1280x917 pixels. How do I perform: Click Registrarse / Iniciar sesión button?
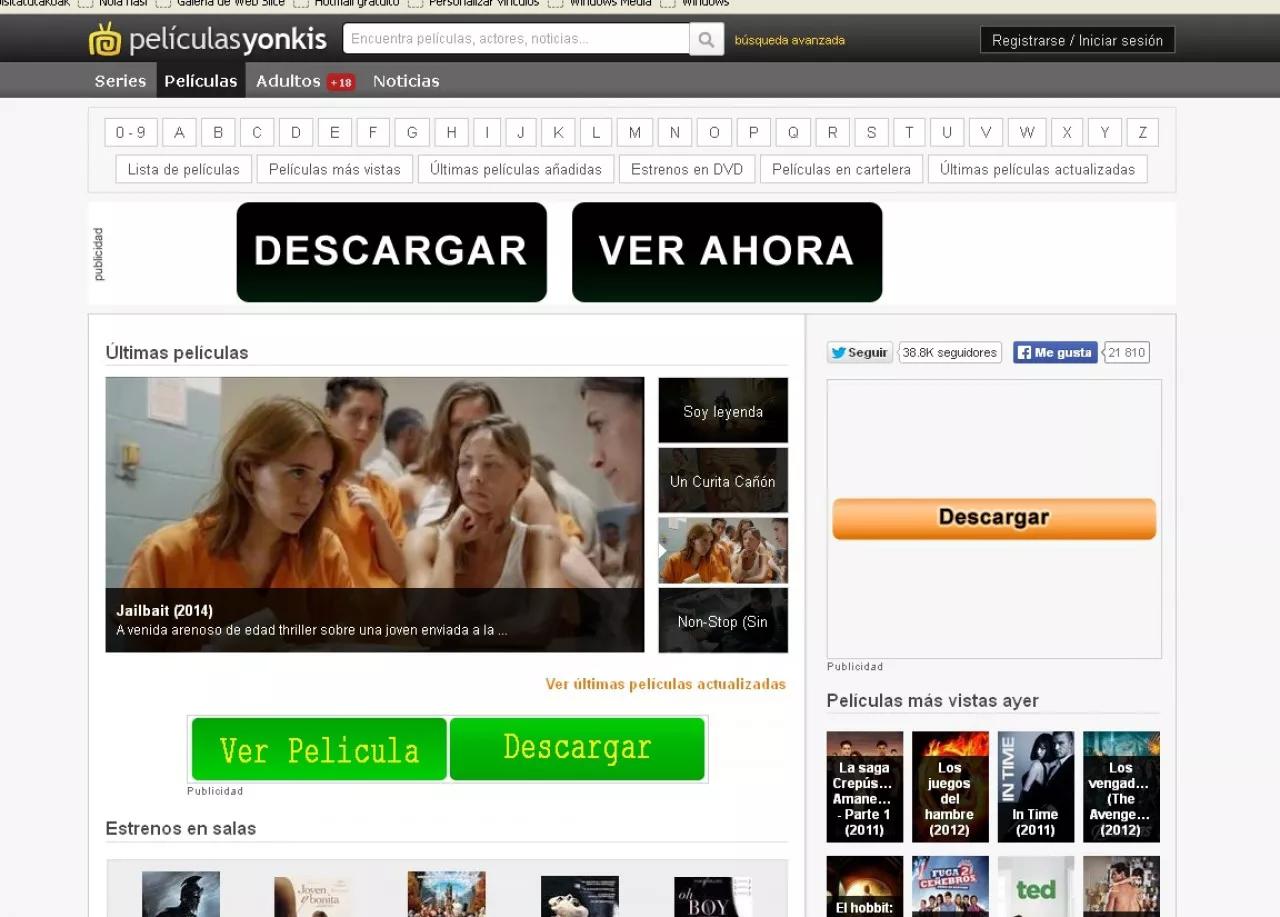1077,40
